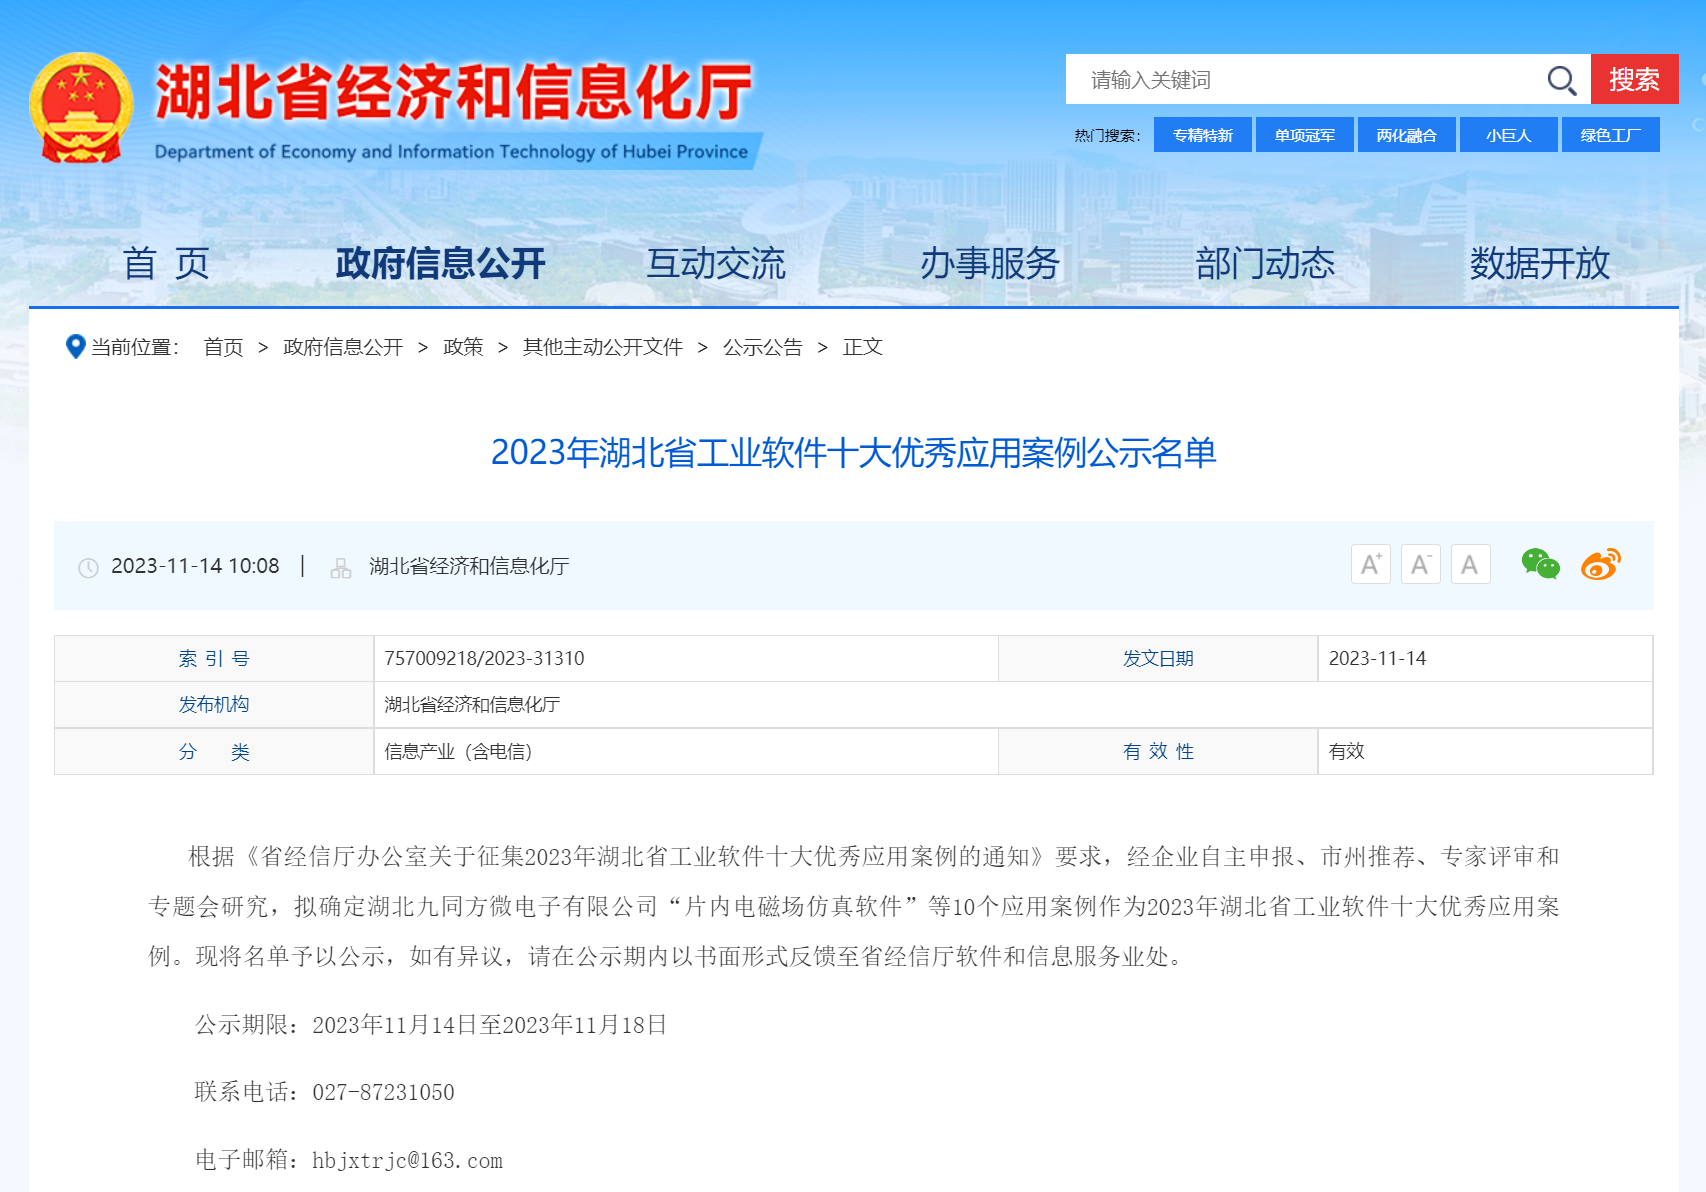The width and height of the screenshot is (1706, 1192).
Task: Click the blue location pin icon
Action: [x=75, y=347]
